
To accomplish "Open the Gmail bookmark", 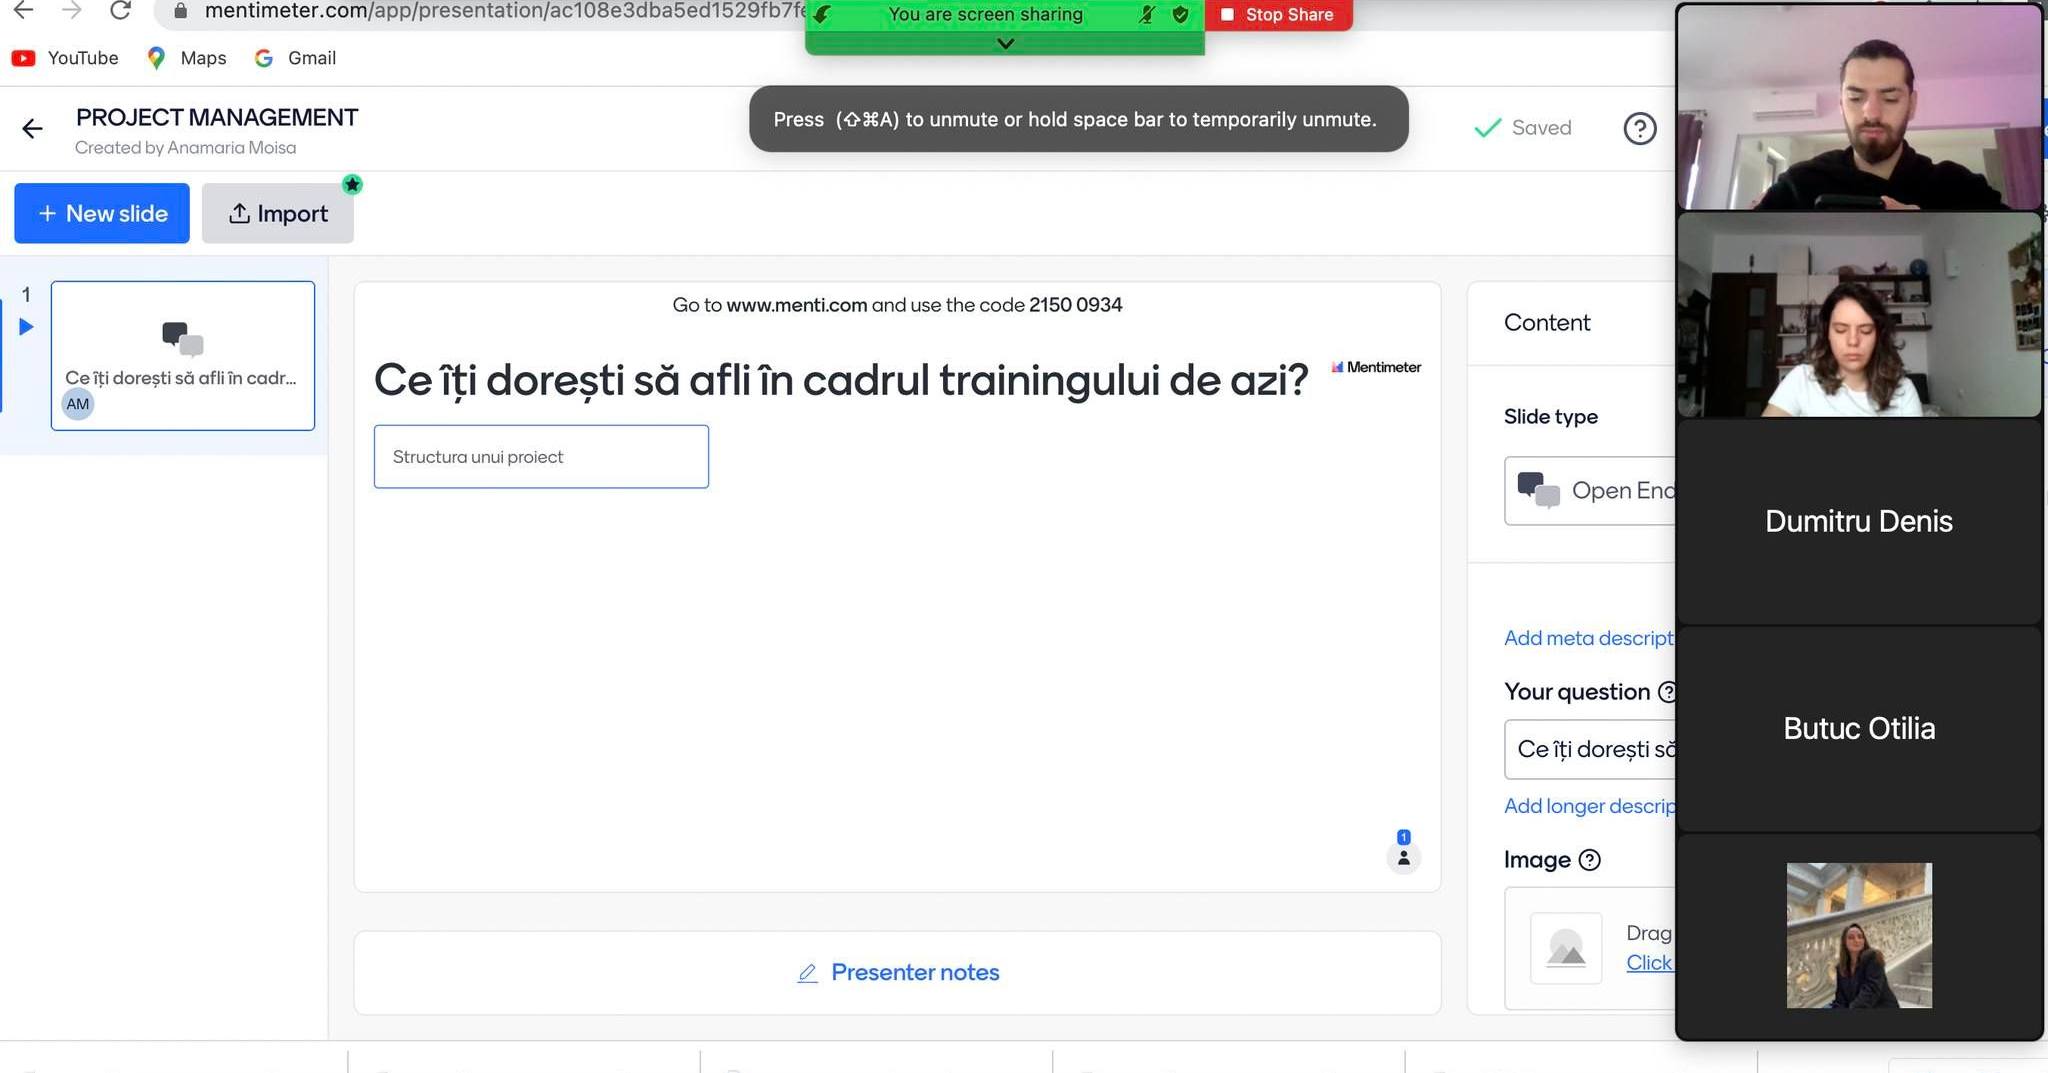I will 296,58.
